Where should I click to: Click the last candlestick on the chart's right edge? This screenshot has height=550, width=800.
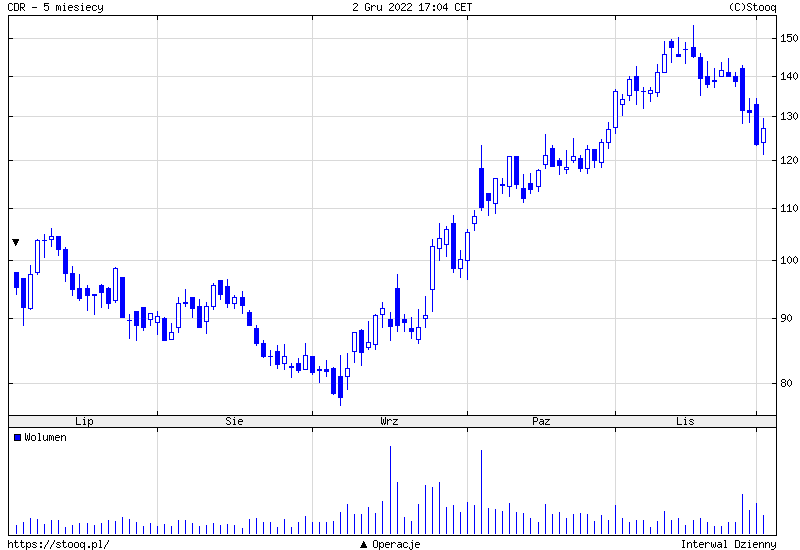coord(763,136)
